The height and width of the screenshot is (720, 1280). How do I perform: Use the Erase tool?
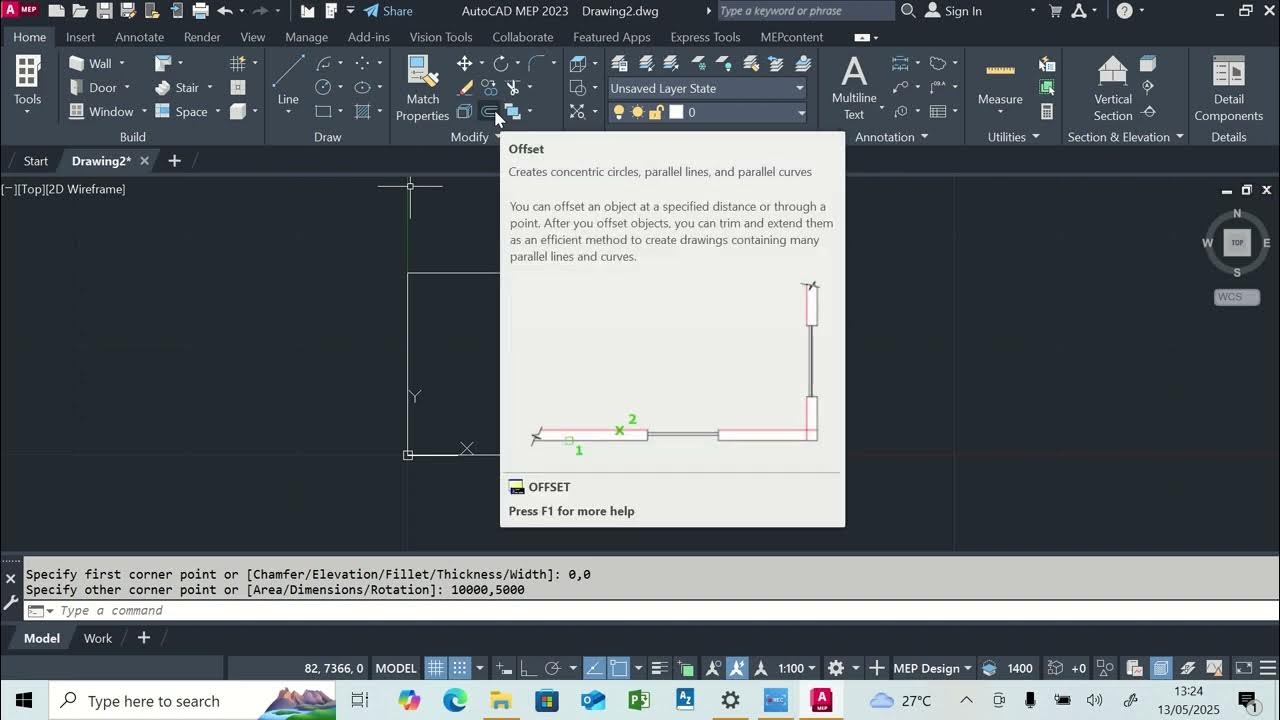click(x=465, y=87)
